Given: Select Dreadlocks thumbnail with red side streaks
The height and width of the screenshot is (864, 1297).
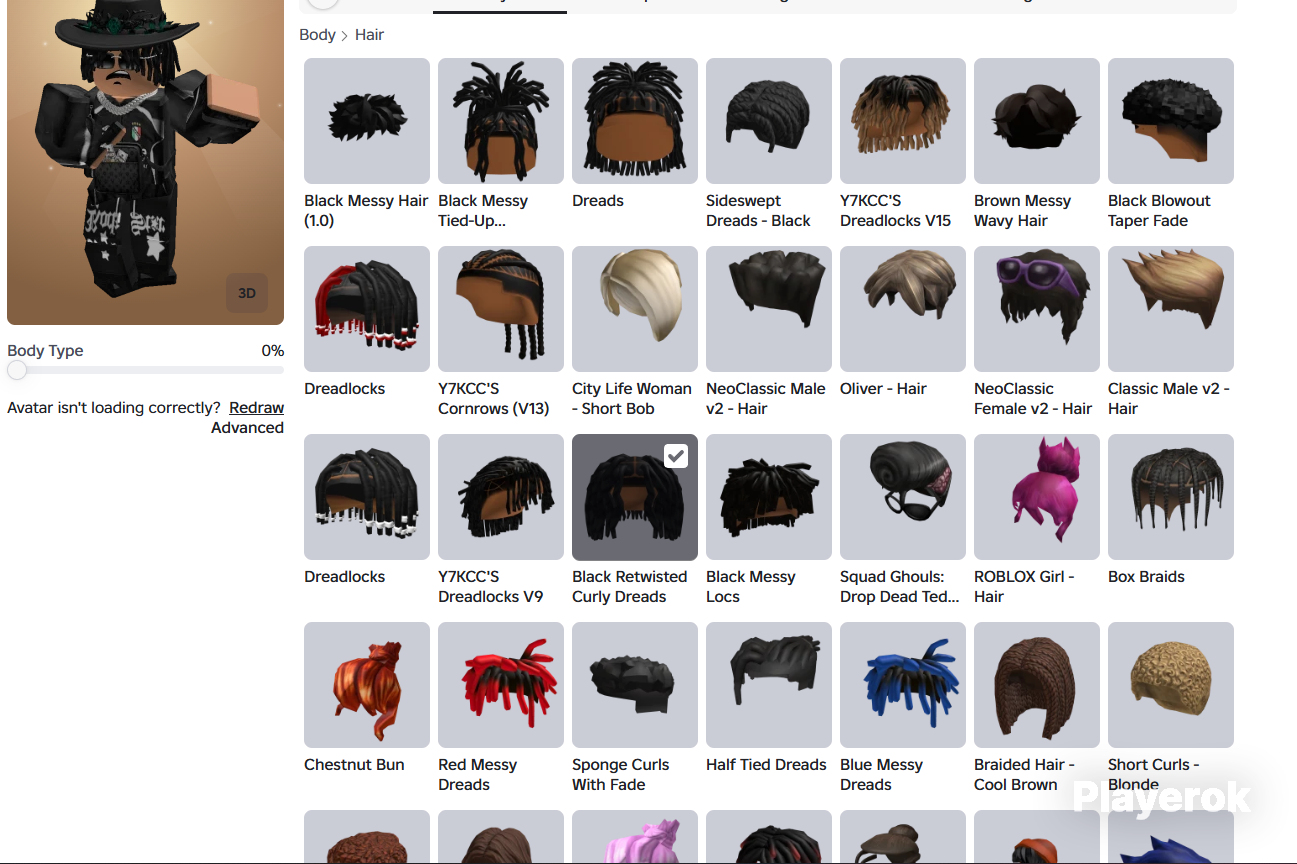Looking at the screenshot, I should [367, 309].
